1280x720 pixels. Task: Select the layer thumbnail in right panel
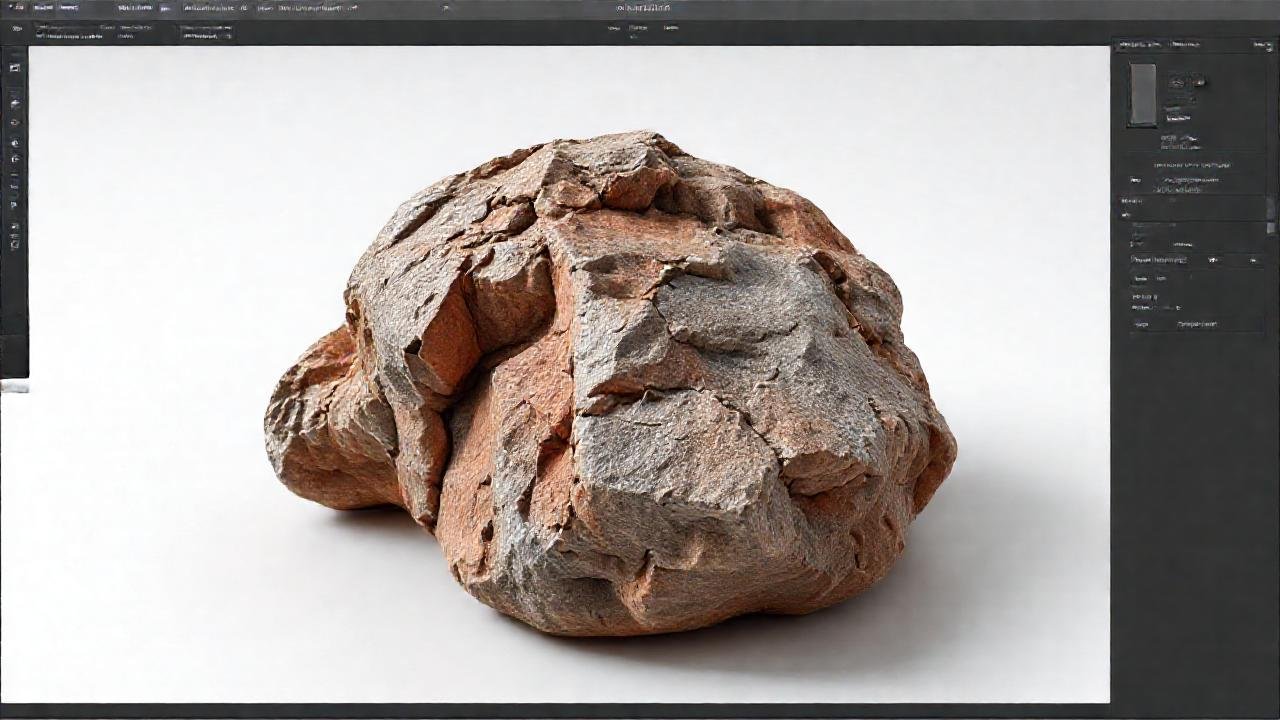pos(1142,92)
